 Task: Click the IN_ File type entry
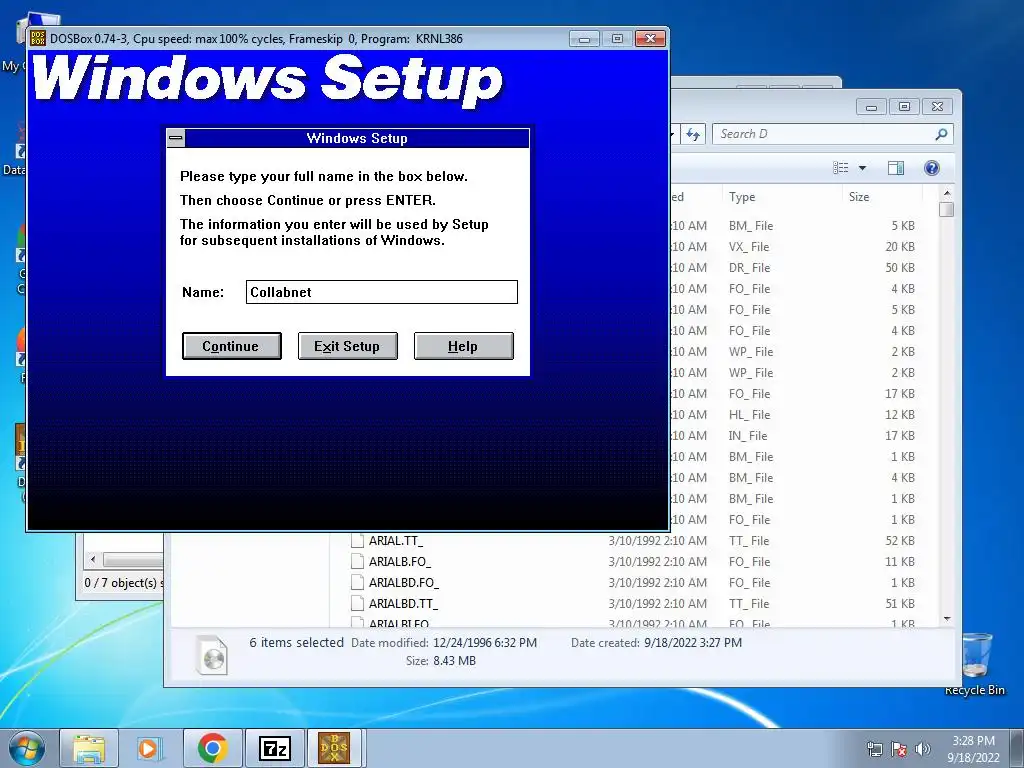pos(748,436)
